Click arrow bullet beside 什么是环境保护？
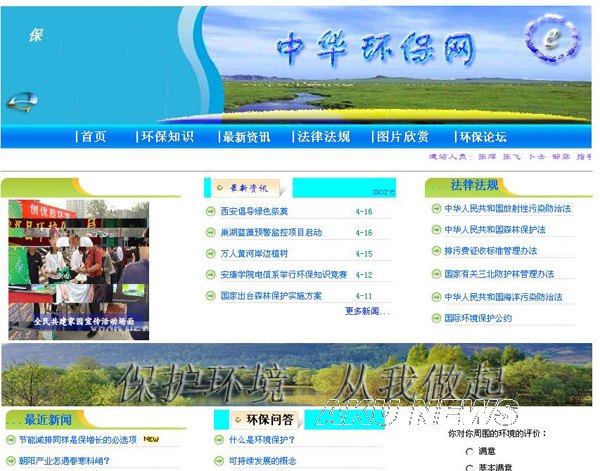This screenshot has width=600, height=471. click(219, 440)
